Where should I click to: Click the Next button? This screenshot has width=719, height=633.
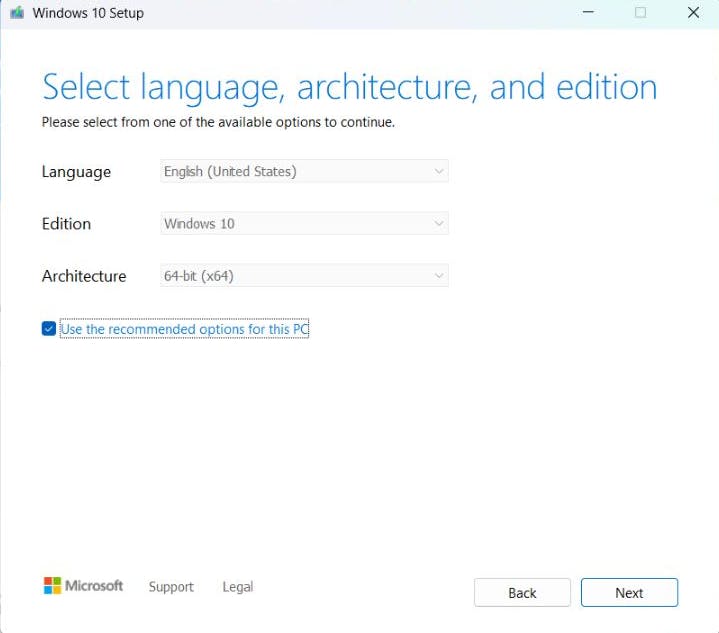629,593
